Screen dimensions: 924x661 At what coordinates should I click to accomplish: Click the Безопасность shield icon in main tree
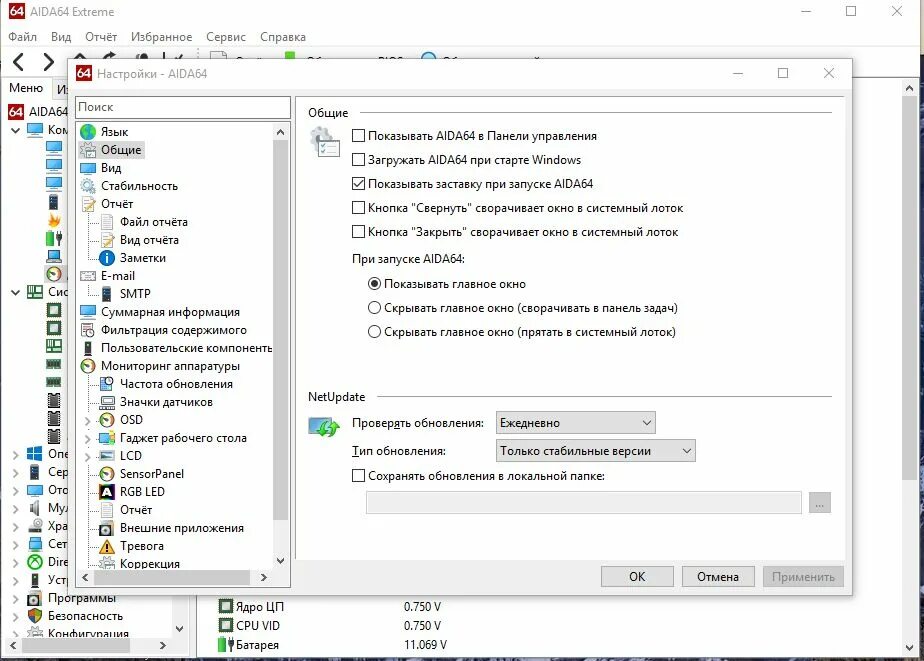35,616
